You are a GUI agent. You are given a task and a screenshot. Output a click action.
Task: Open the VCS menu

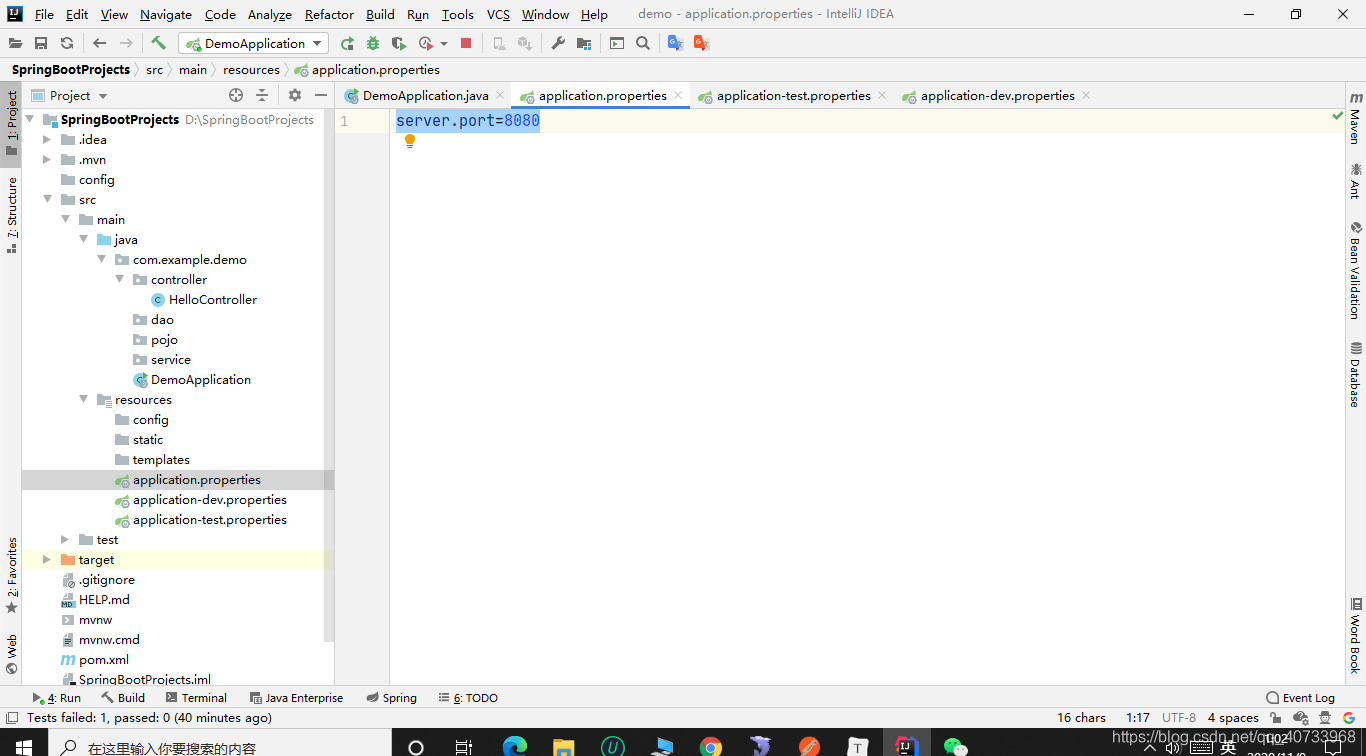(498, 14)
